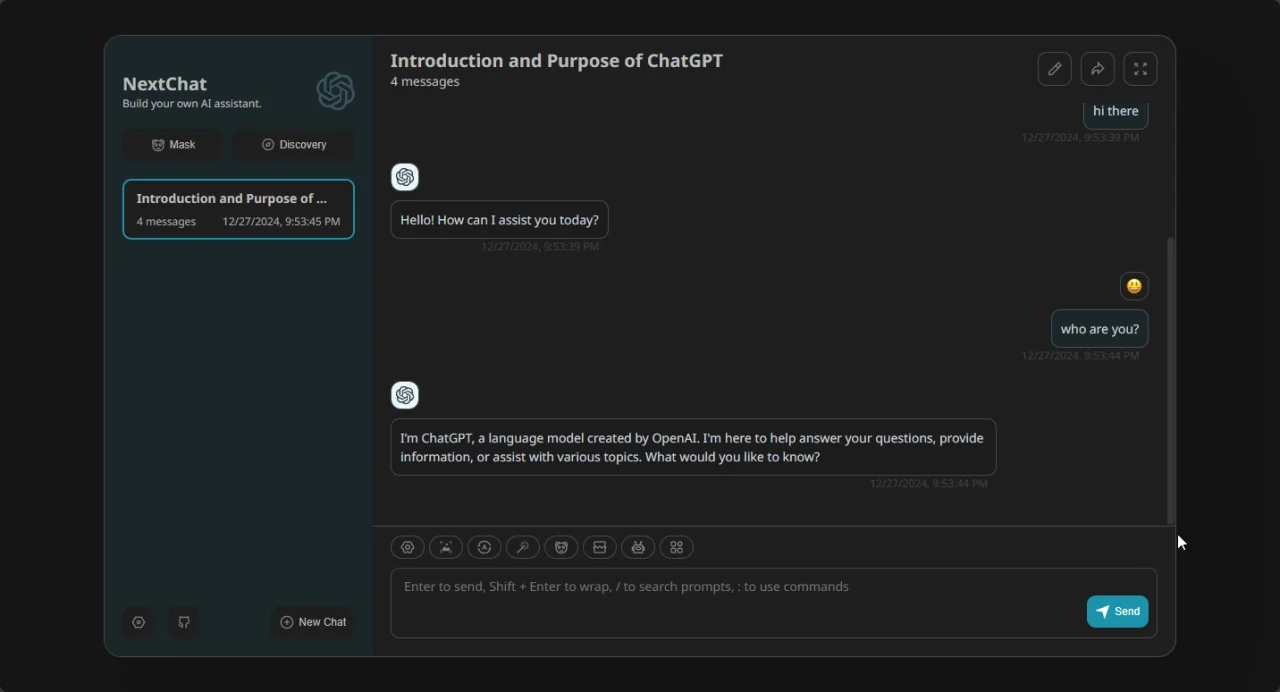Open chat settings gear icon above input
Screen dimensions: 1280x692
407,547
